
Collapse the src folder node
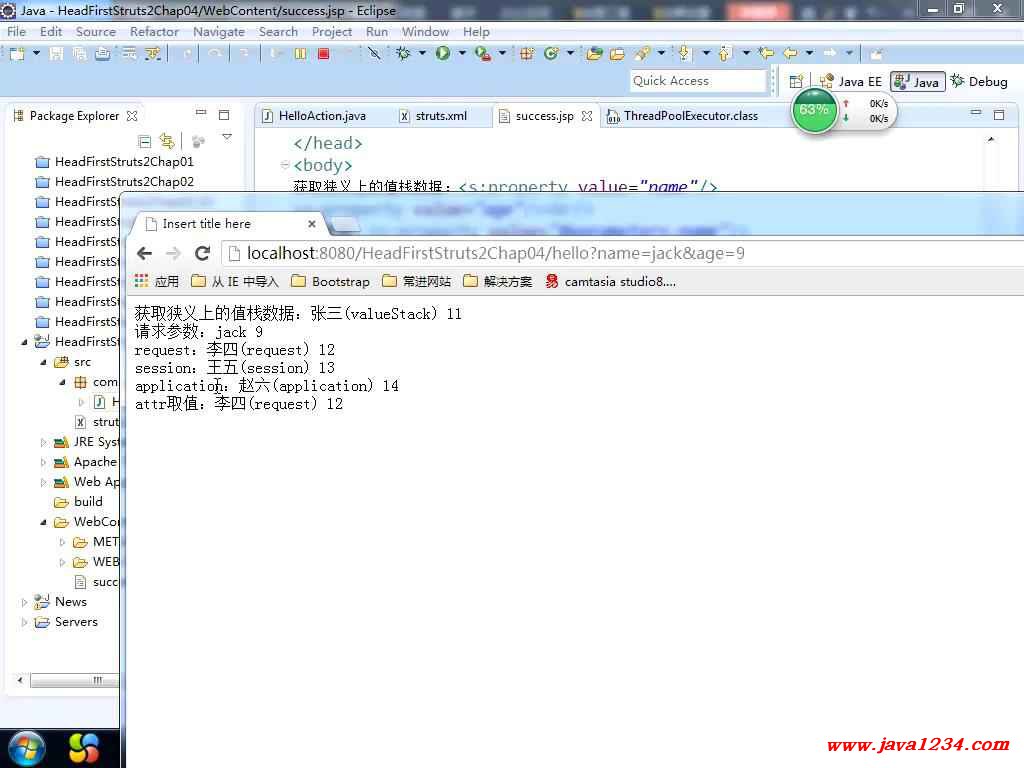tap(43, 362)
